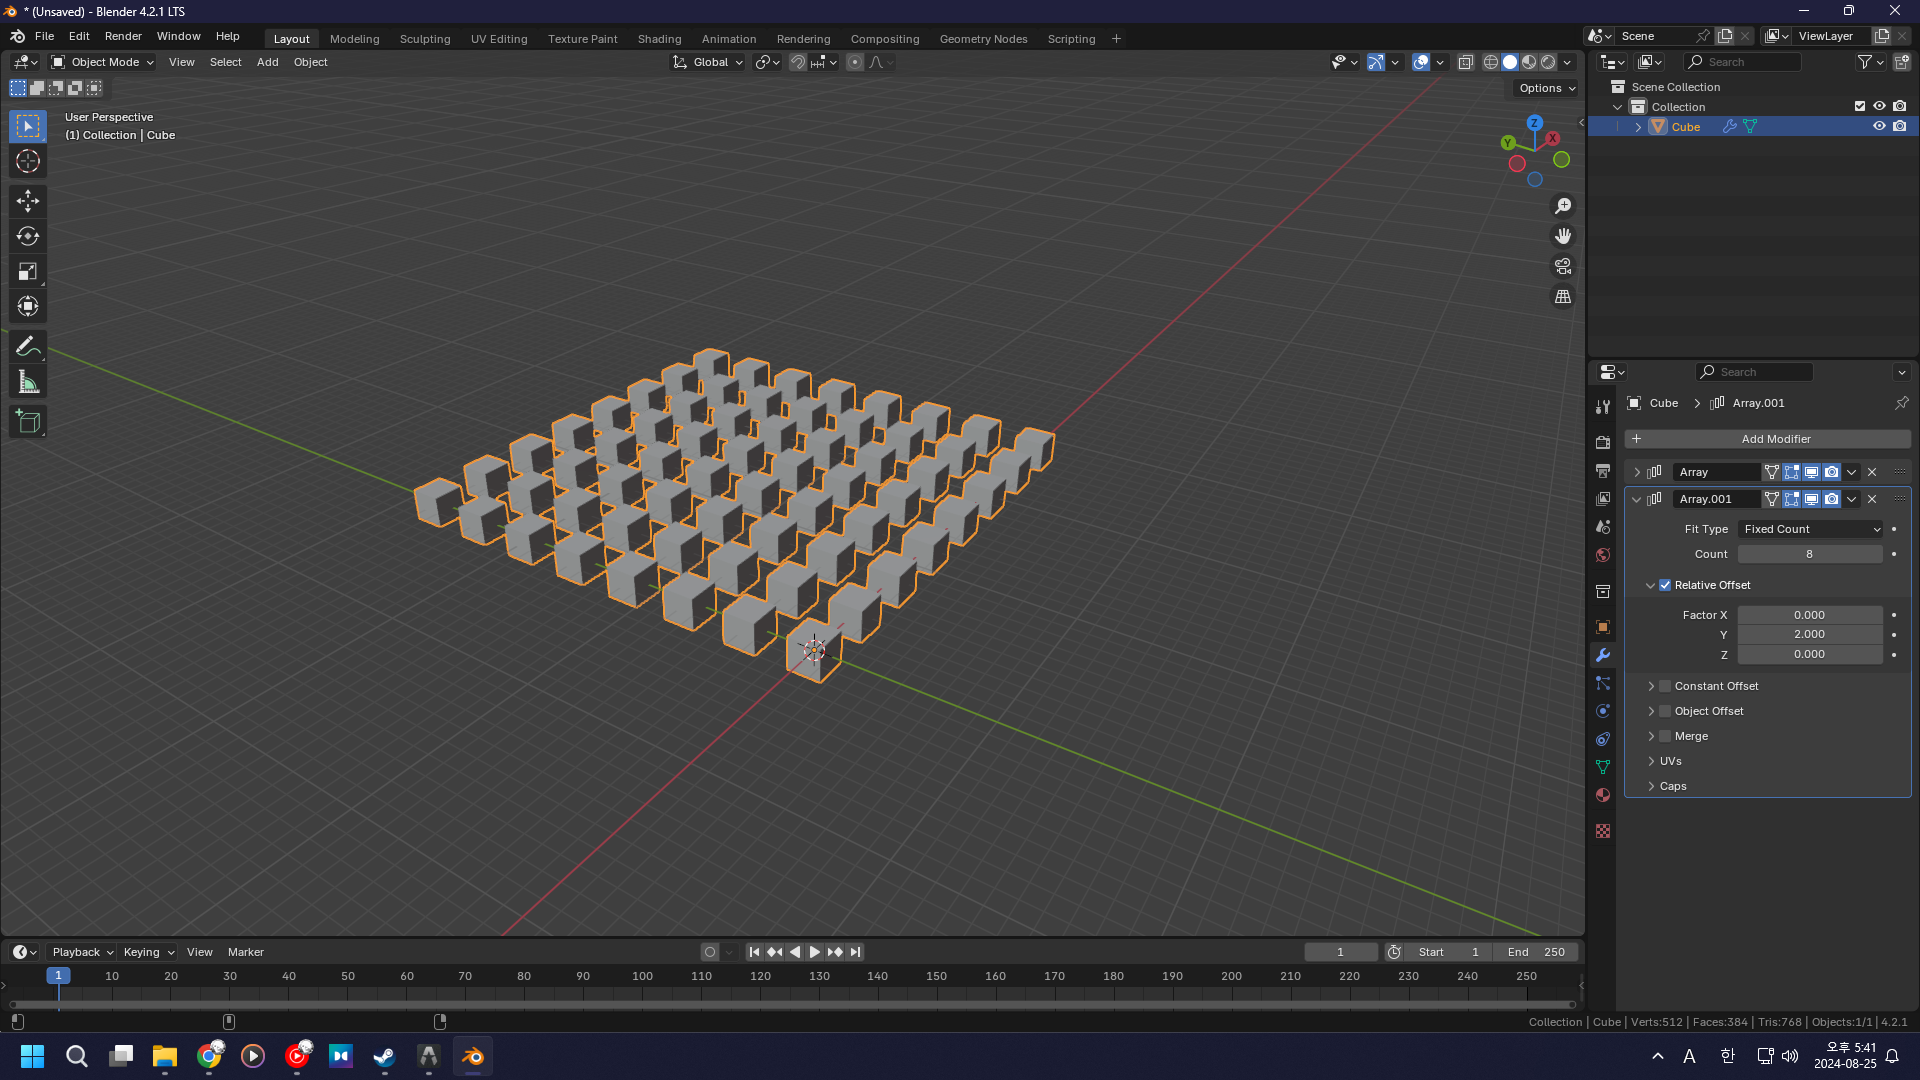This screenshot has height=1080, width=1920.
Task: Open the Render menu
Action: [x=123, y=36]
